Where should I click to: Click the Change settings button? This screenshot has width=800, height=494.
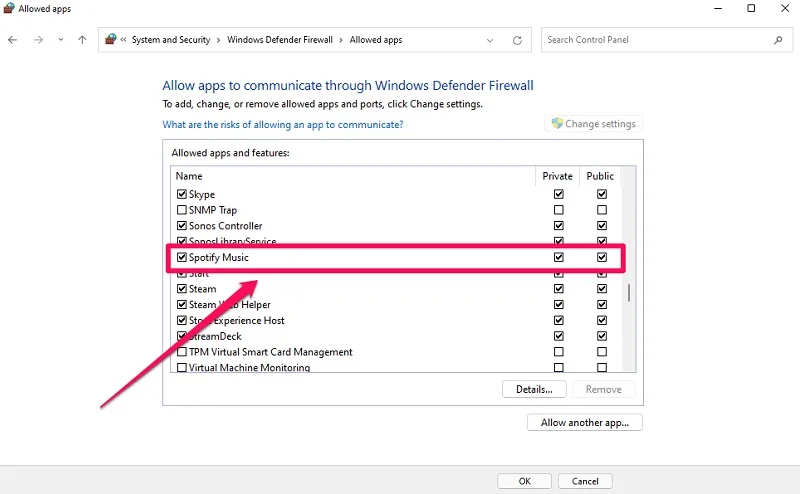pos(593,124)
